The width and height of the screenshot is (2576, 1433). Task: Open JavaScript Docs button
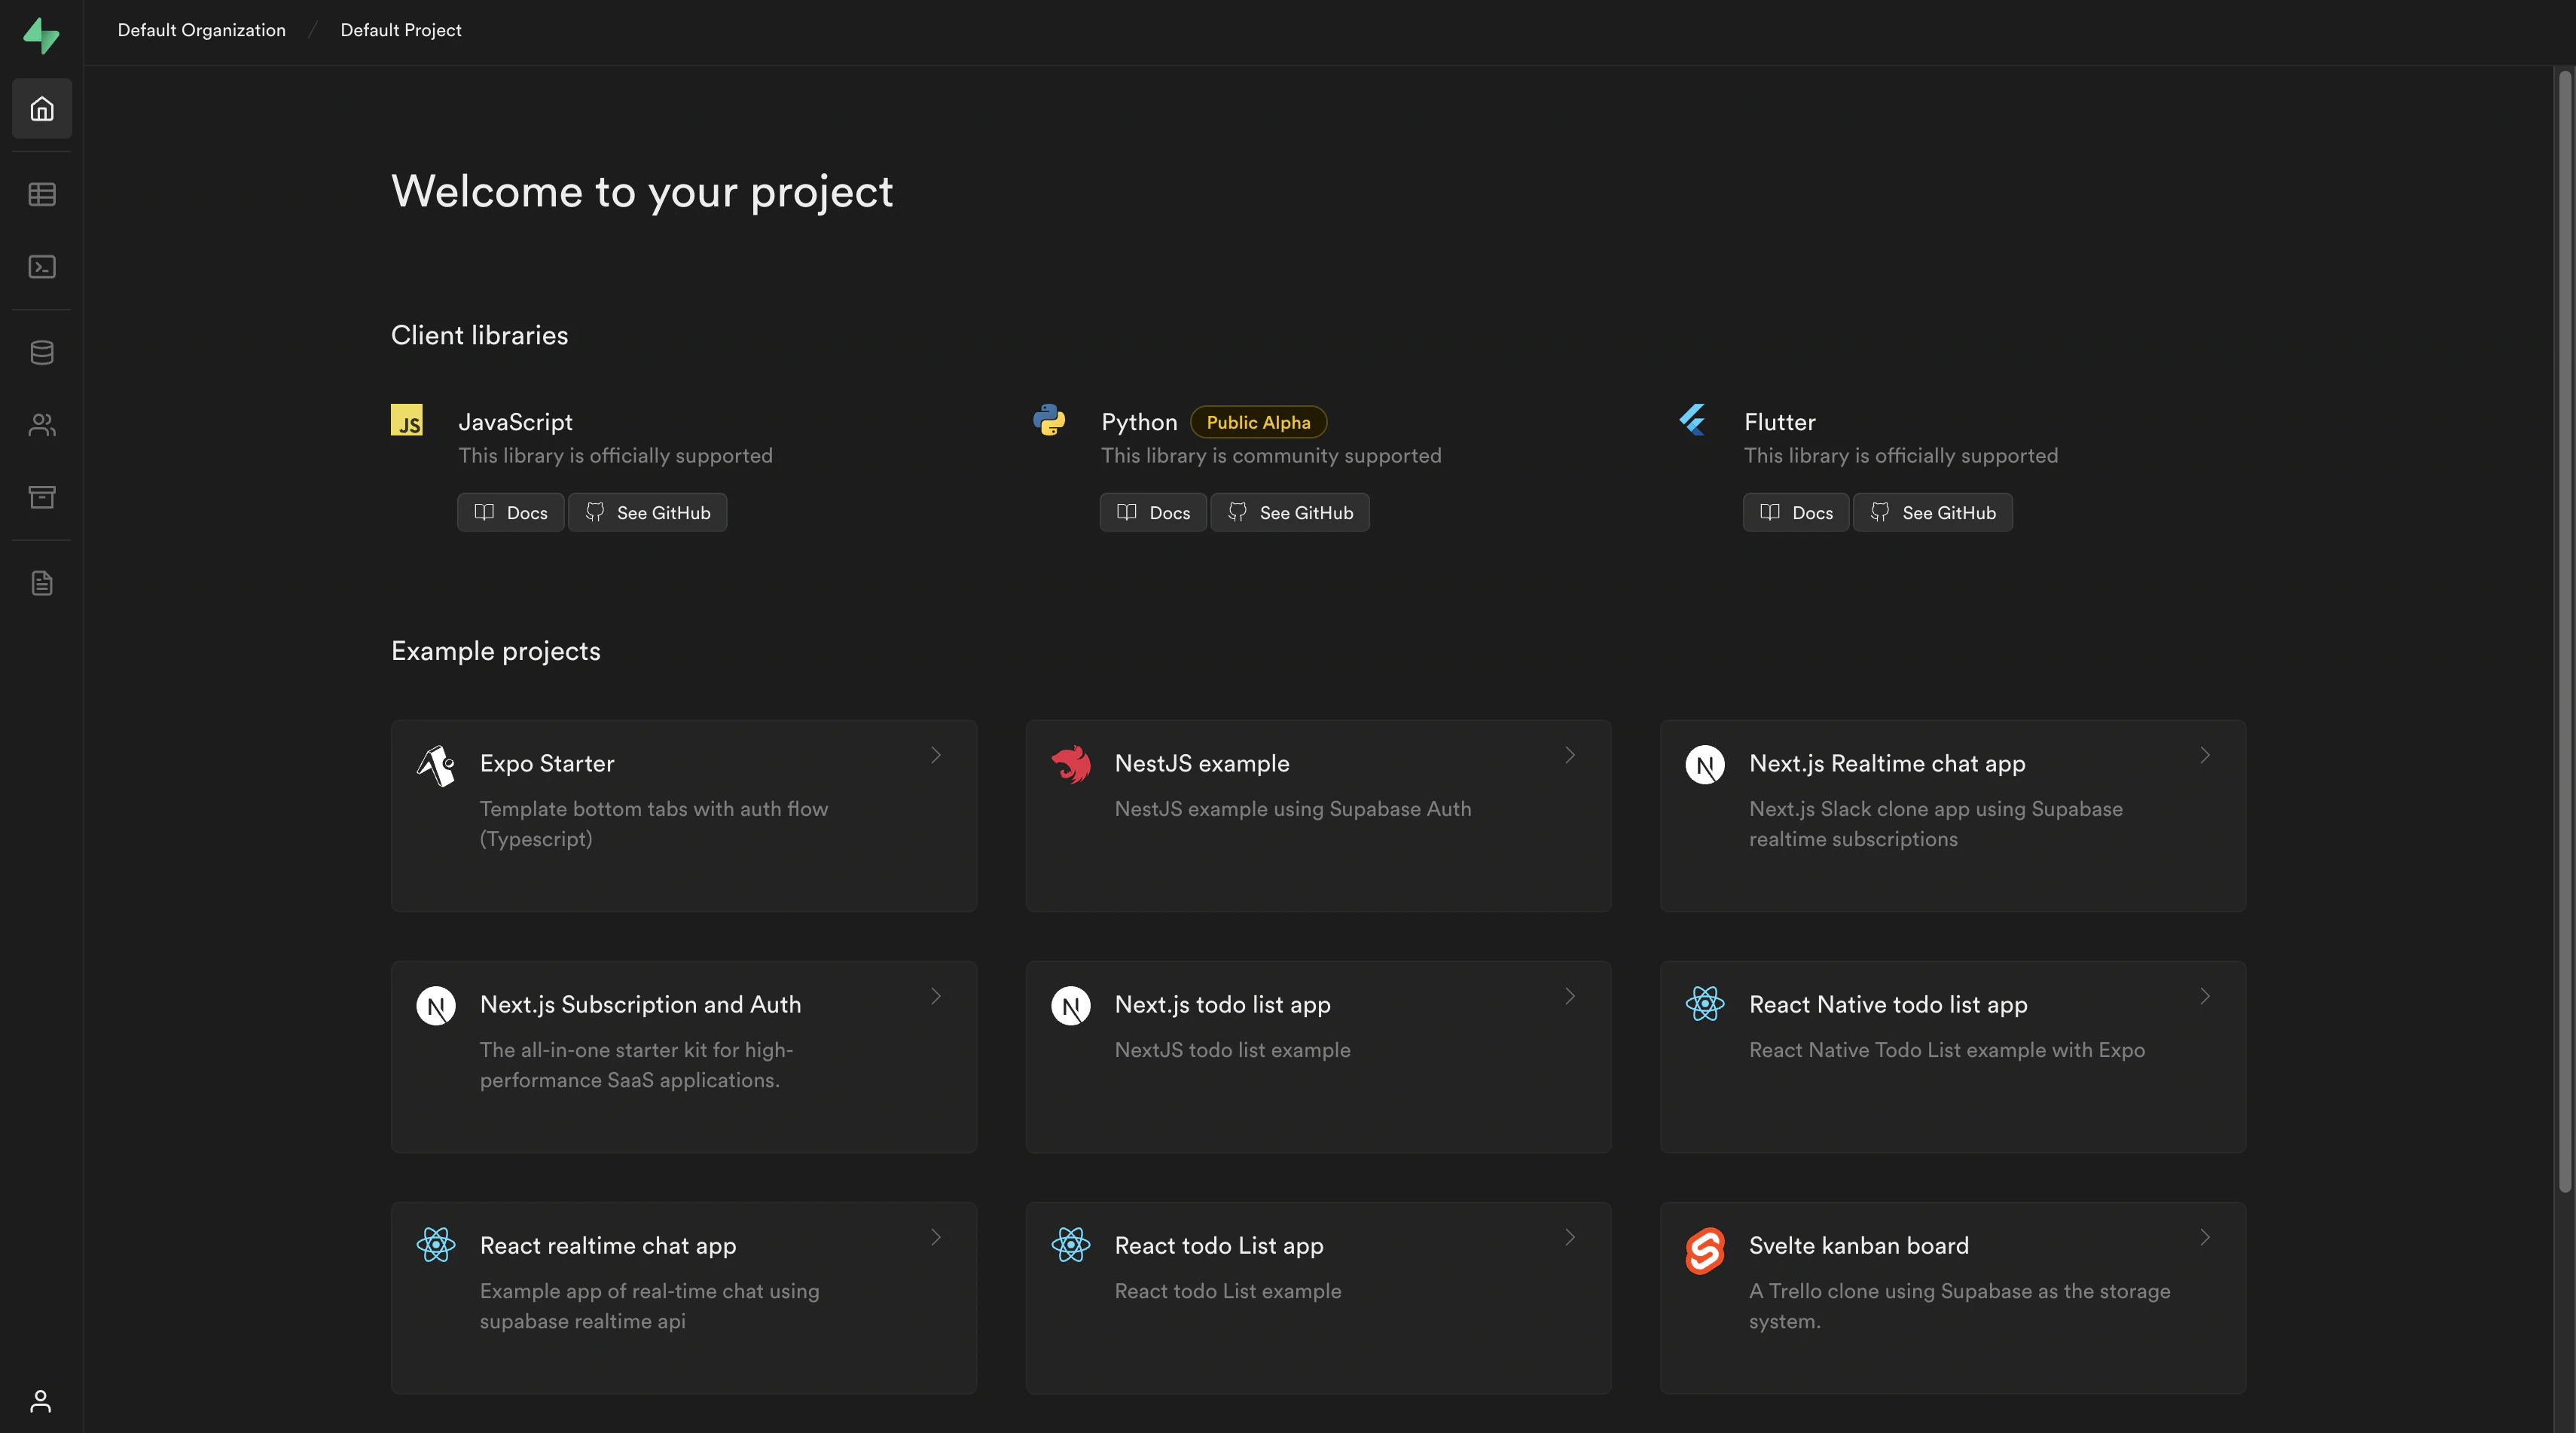(x=511, y=512)
